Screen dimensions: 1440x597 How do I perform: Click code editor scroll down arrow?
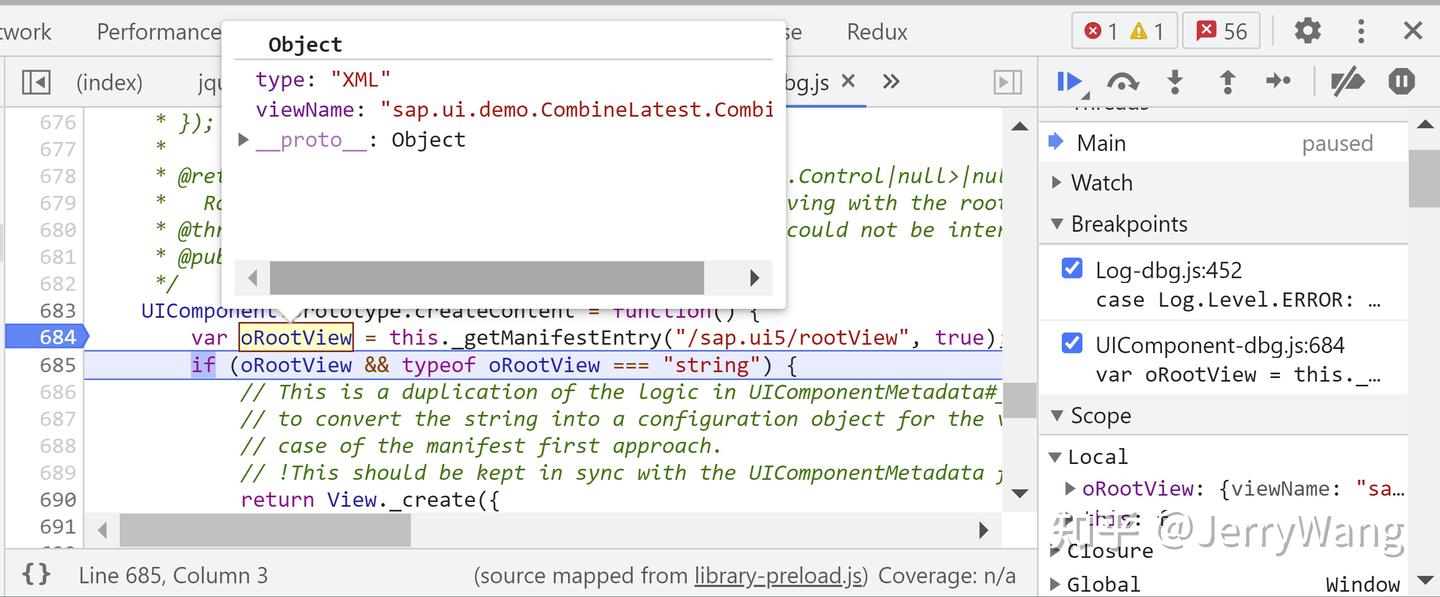click(x=1019, y=493)
